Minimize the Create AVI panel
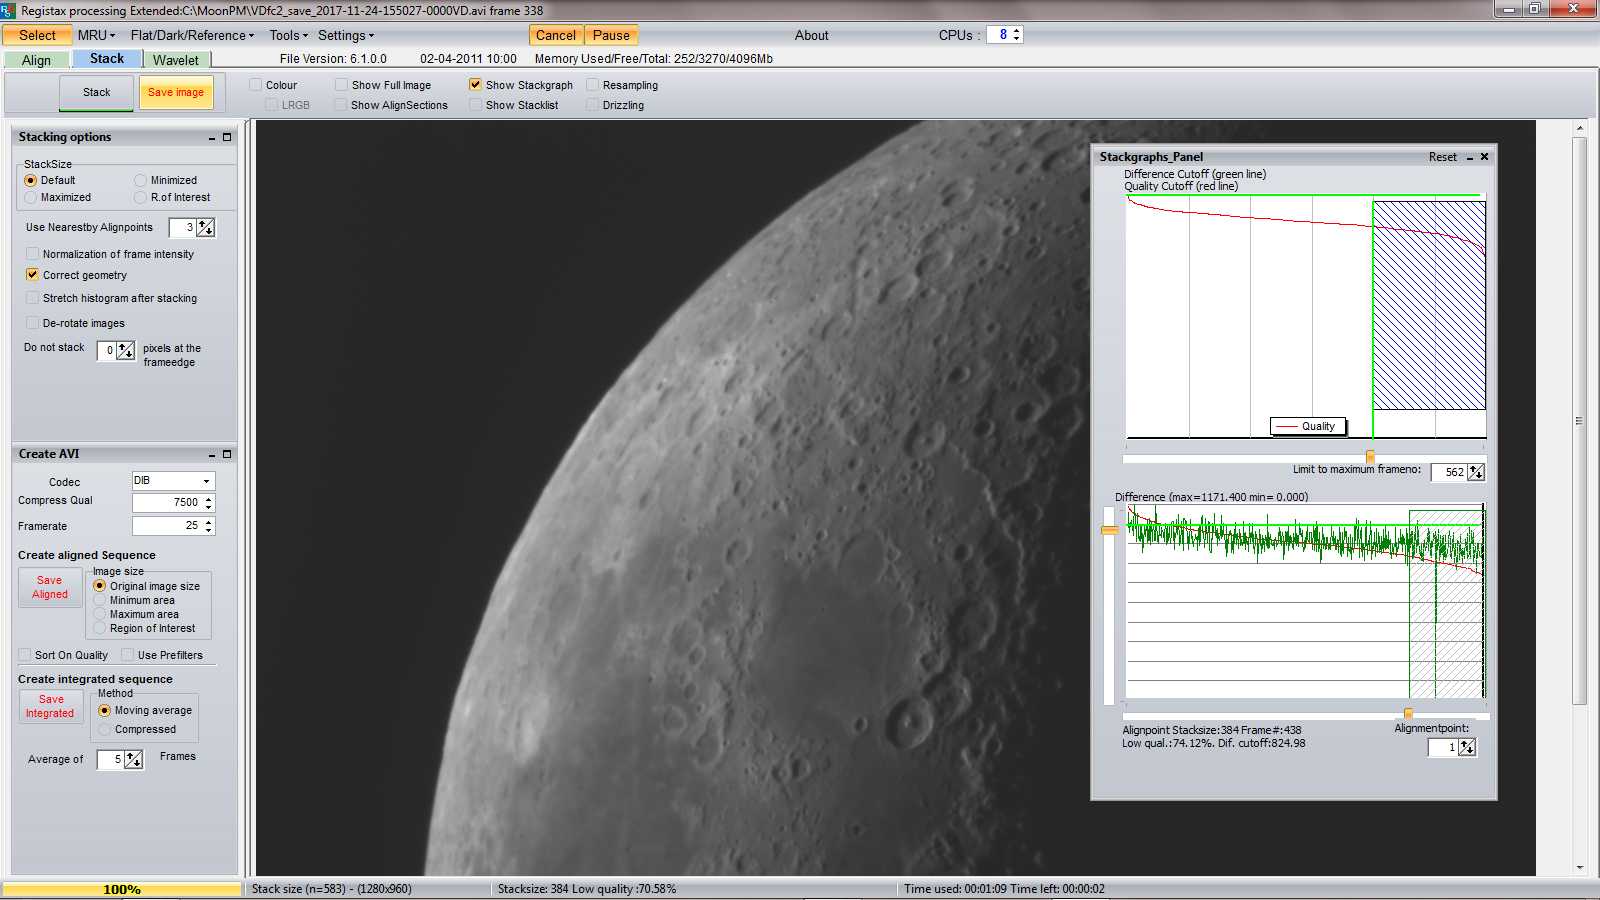1600x900 pixels. tap(212, 455)
